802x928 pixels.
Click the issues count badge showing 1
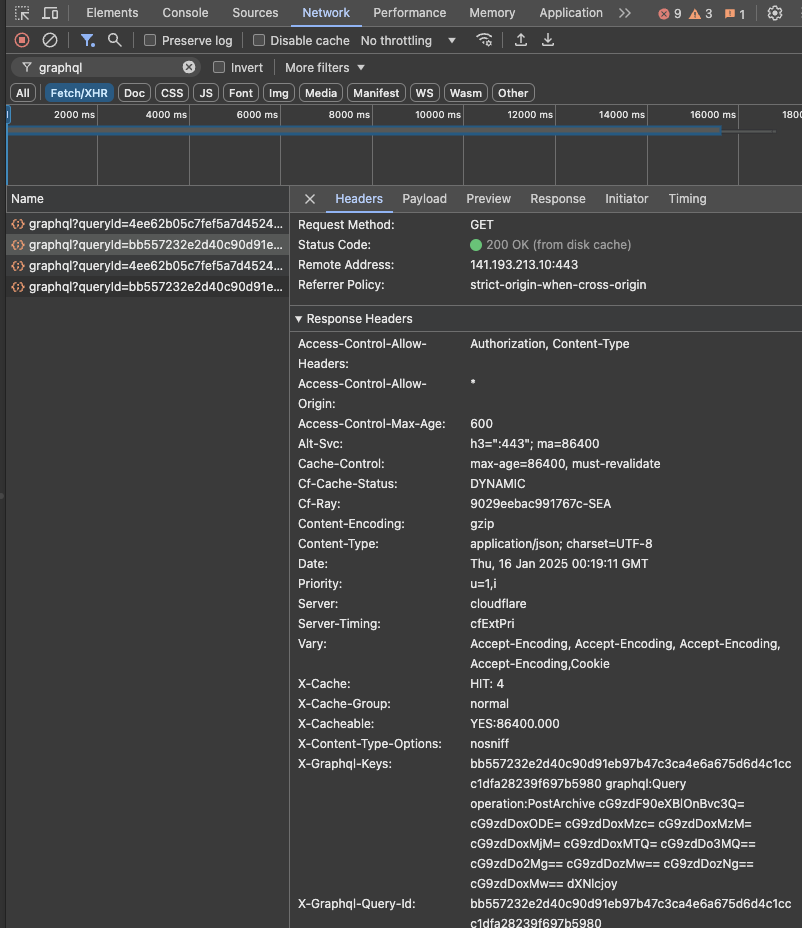[x=735, y=14]
